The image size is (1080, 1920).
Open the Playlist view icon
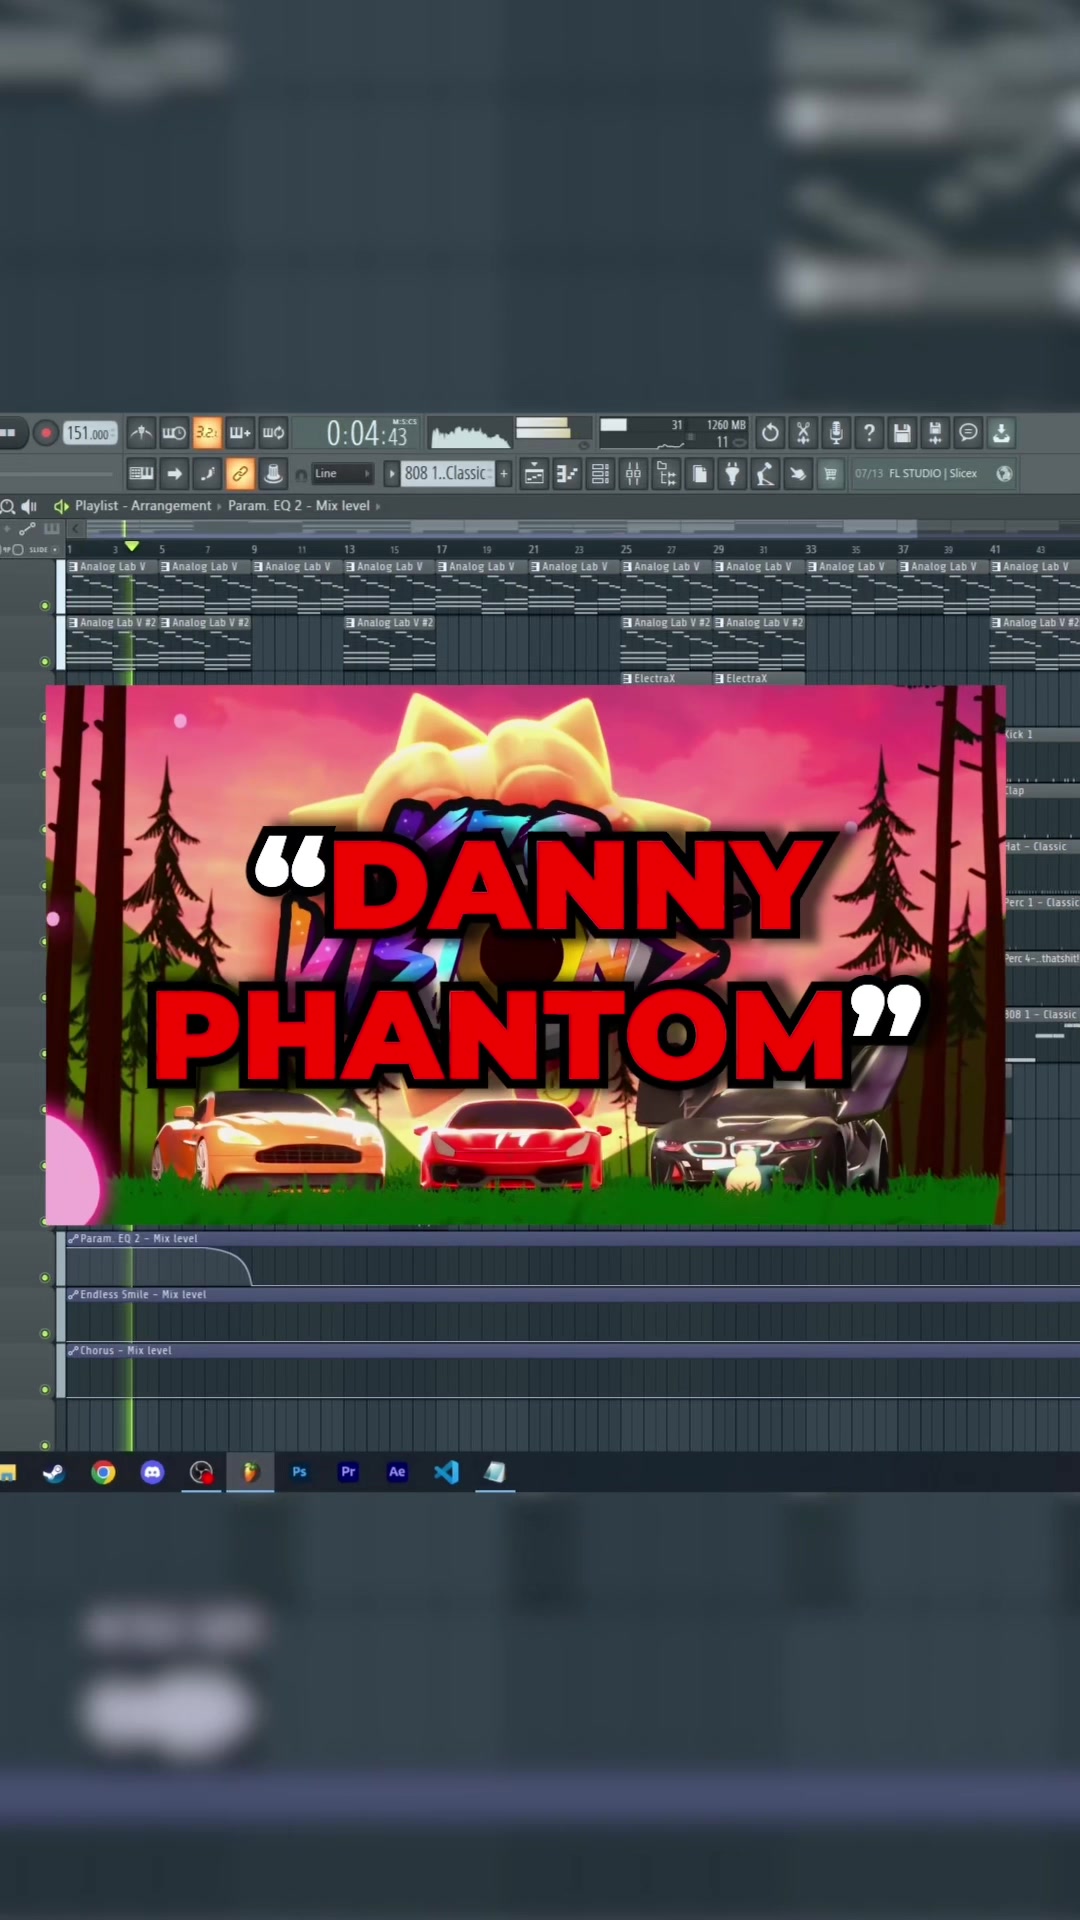(535, 474)
